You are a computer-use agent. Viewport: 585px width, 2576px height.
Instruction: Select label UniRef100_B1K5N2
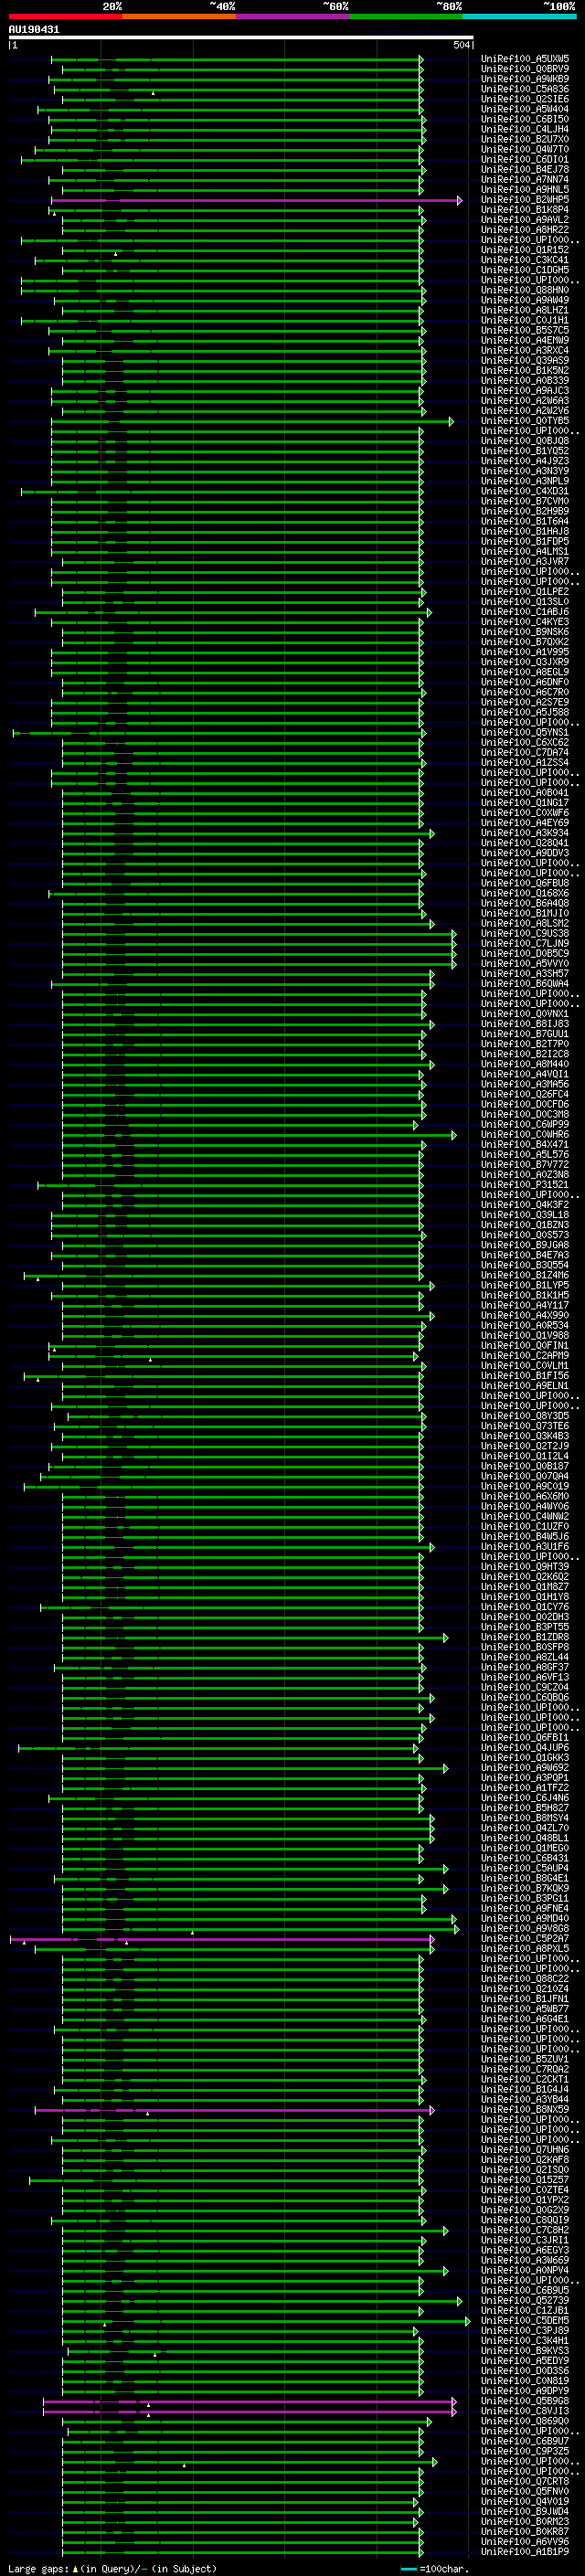(525, 371)
